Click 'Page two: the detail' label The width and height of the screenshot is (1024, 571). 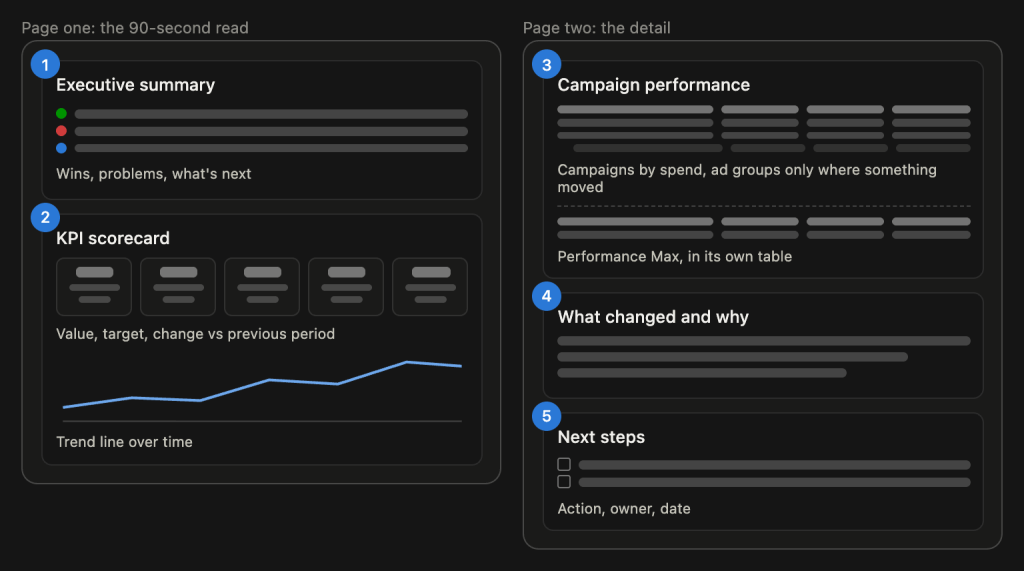pyautogui.click(x=597, y=28)
